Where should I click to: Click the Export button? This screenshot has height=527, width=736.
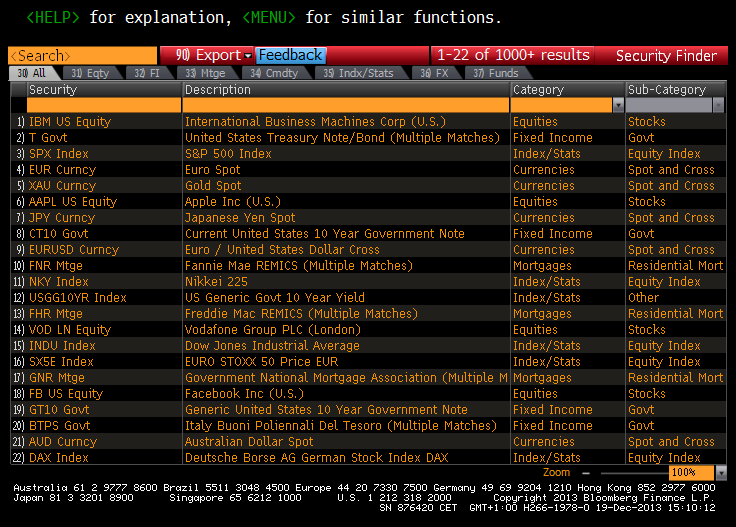207,55
